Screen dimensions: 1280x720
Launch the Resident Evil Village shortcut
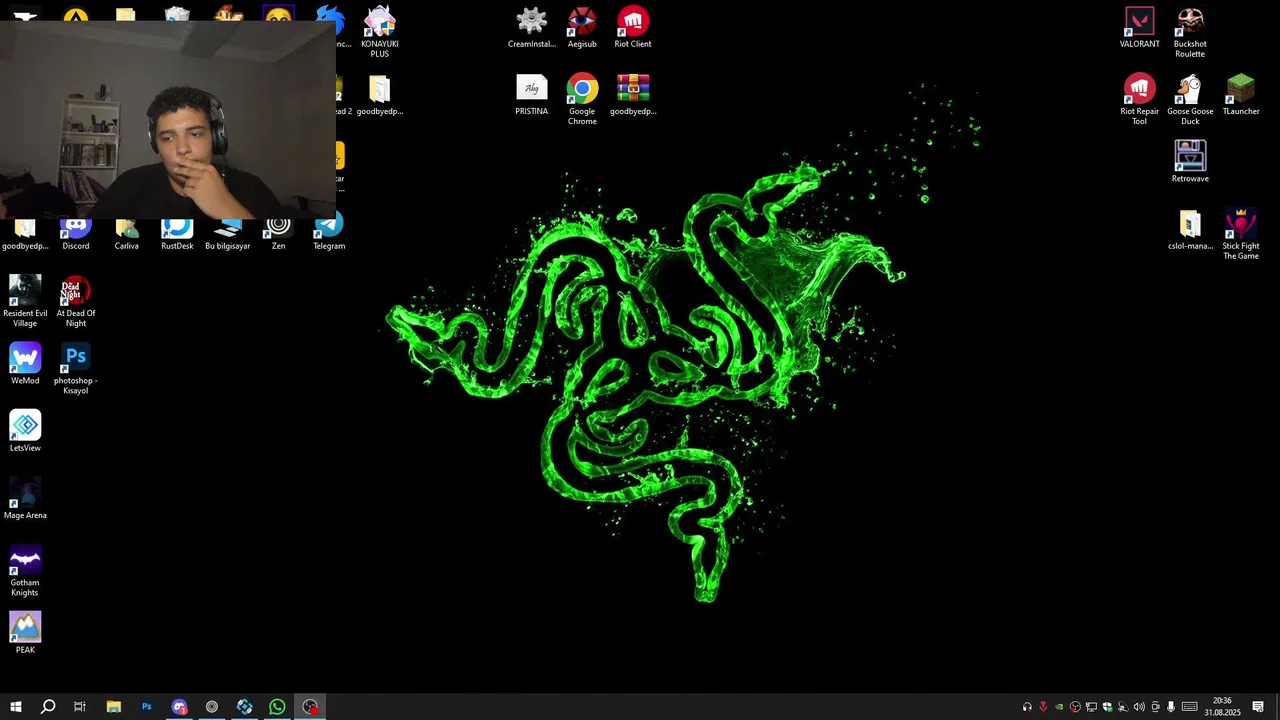click(25, 301)
